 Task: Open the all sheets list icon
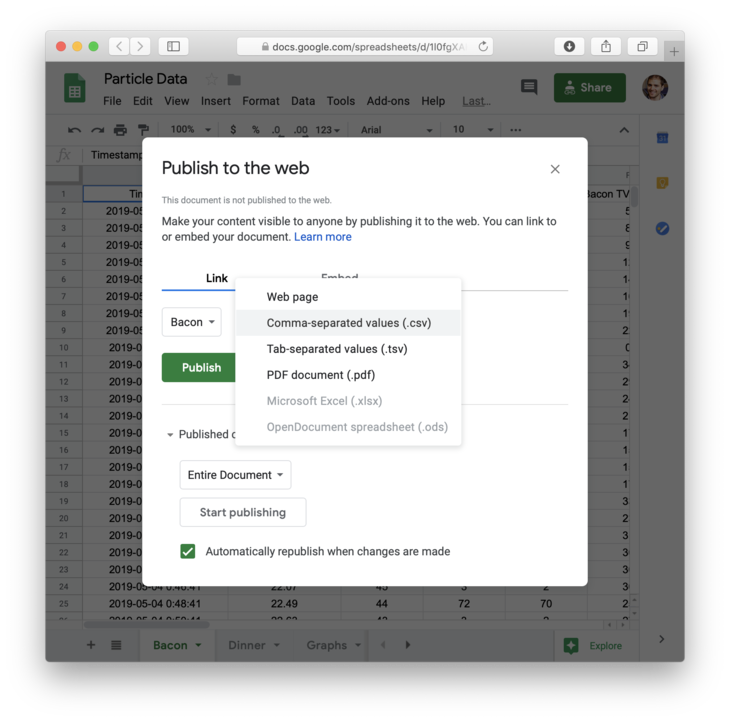116,645
